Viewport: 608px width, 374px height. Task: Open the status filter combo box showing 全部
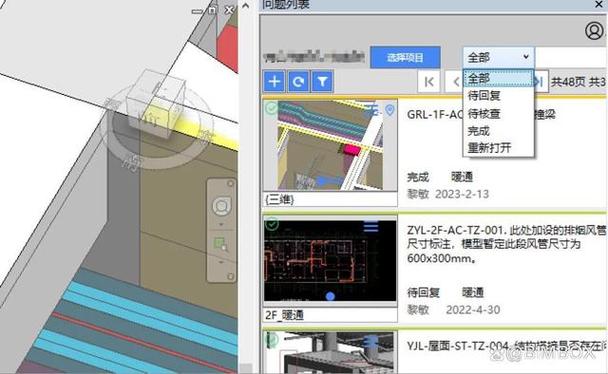tap(499, 57)
